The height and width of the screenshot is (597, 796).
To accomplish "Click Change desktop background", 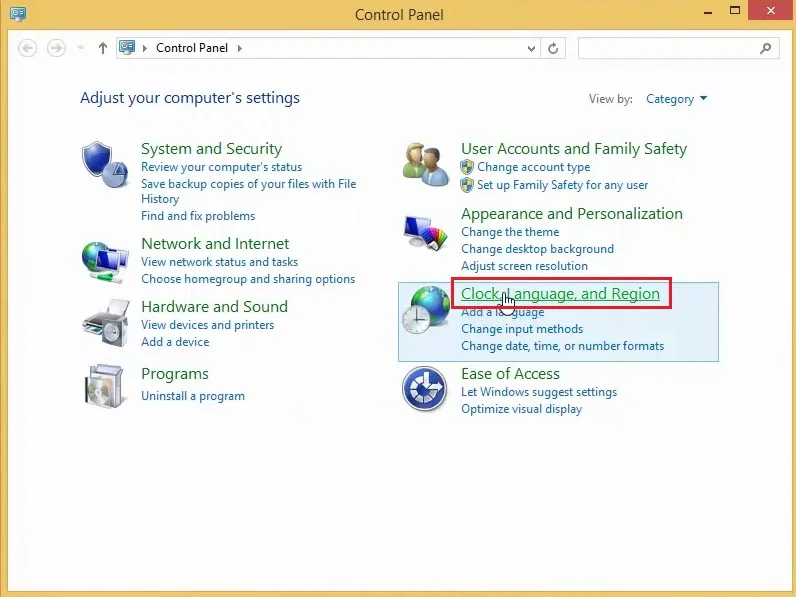I will [x=538, y=249].
